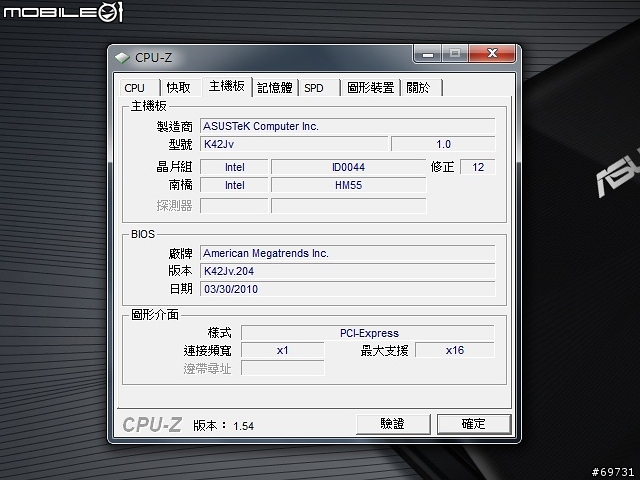Viewport: 640px width, 480px height.
Task: Open the 快取 tab
Action: (x=180, y=88)
